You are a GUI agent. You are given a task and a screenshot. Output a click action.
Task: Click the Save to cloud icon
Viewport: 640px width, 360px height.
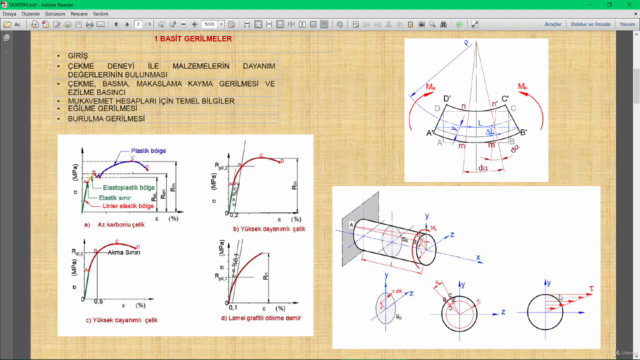pyautogui.click(x=68, y=24)
